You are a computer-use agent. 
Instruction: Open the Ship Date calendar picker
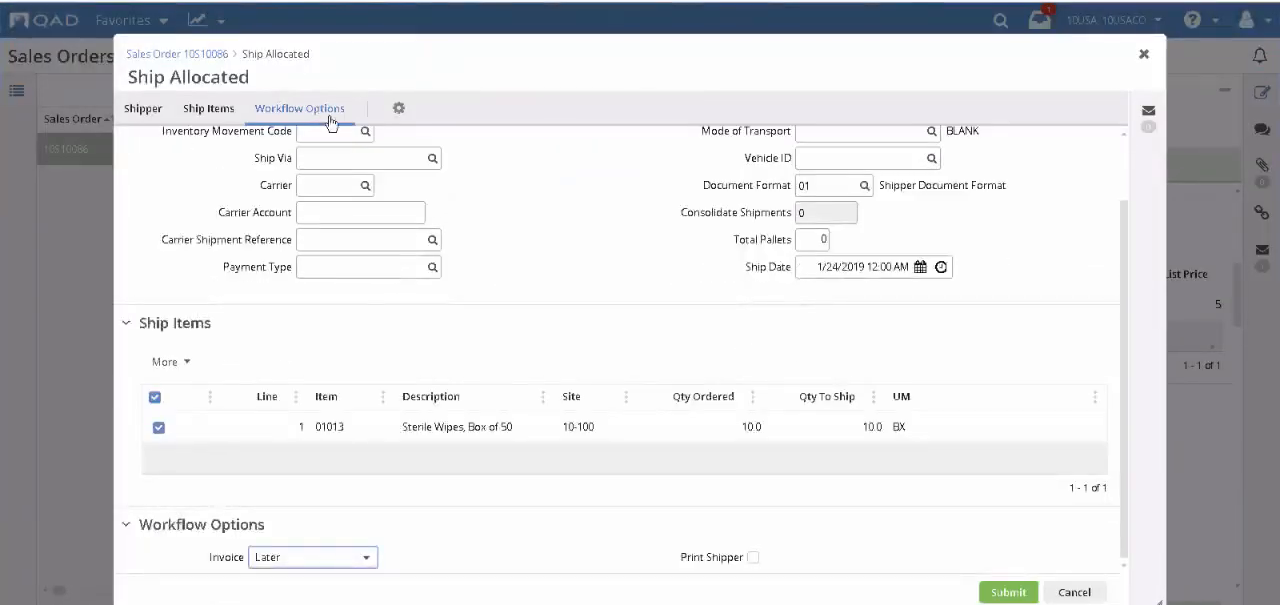pyautogui.click(x=920, y=267)
